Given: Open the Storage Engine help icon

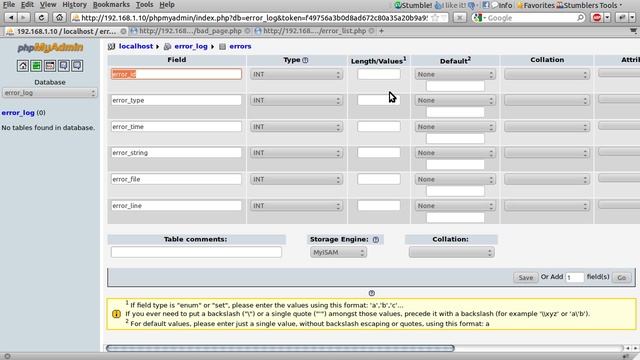Looking at the screenshot, I should 376,240.
